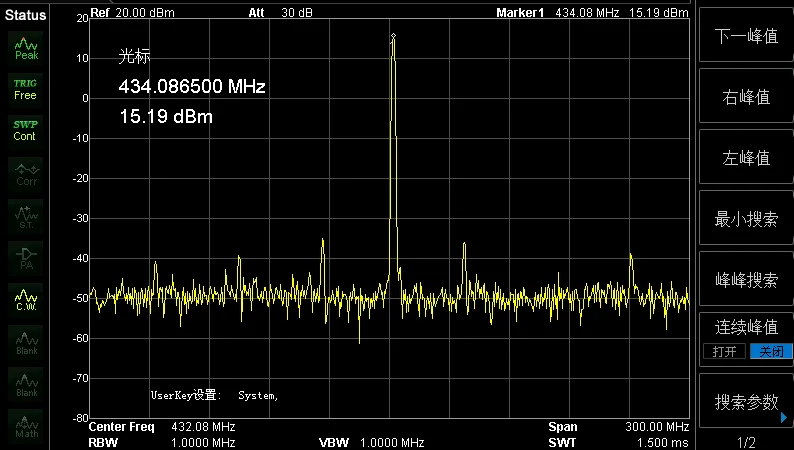Viewport: 794px width, 450px height.
Task: Click the 1/2 menu page indicator
Action: tap(746, 442)
